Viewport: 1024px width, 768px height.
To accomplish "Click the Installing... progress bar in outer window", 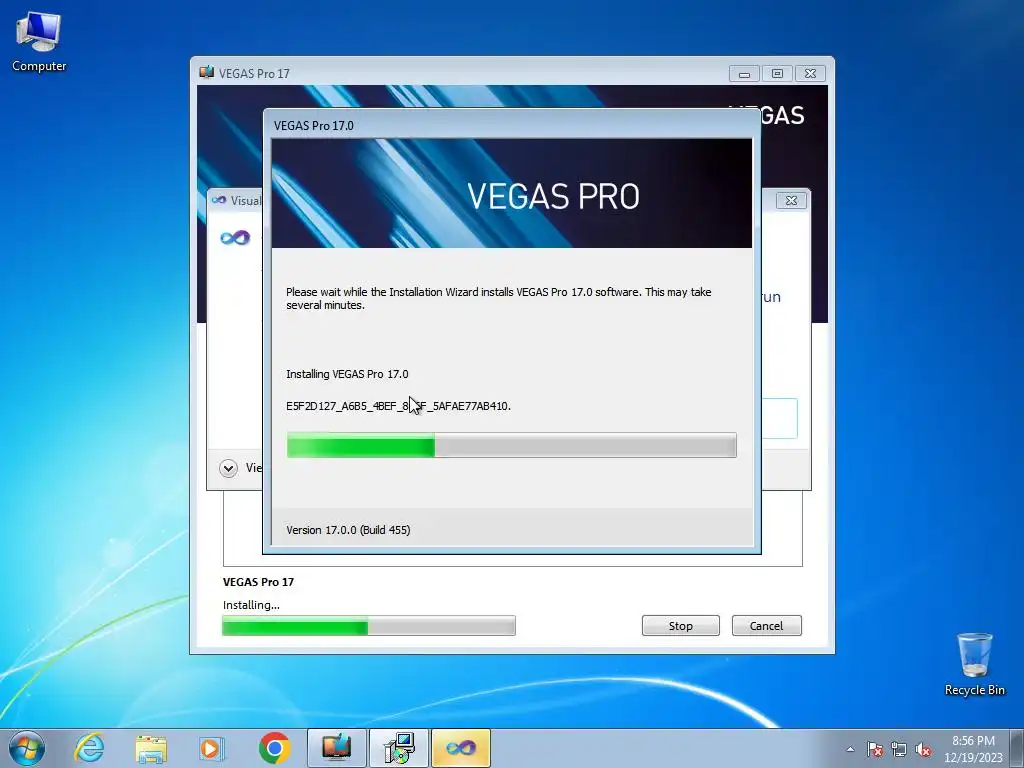I will pos(369,626).
